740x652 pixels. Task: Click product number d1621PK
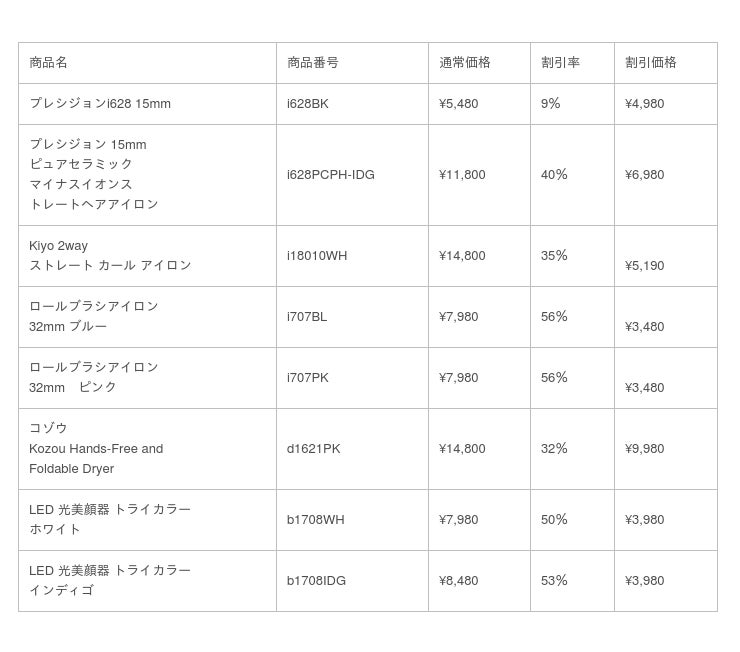[314, 449]
